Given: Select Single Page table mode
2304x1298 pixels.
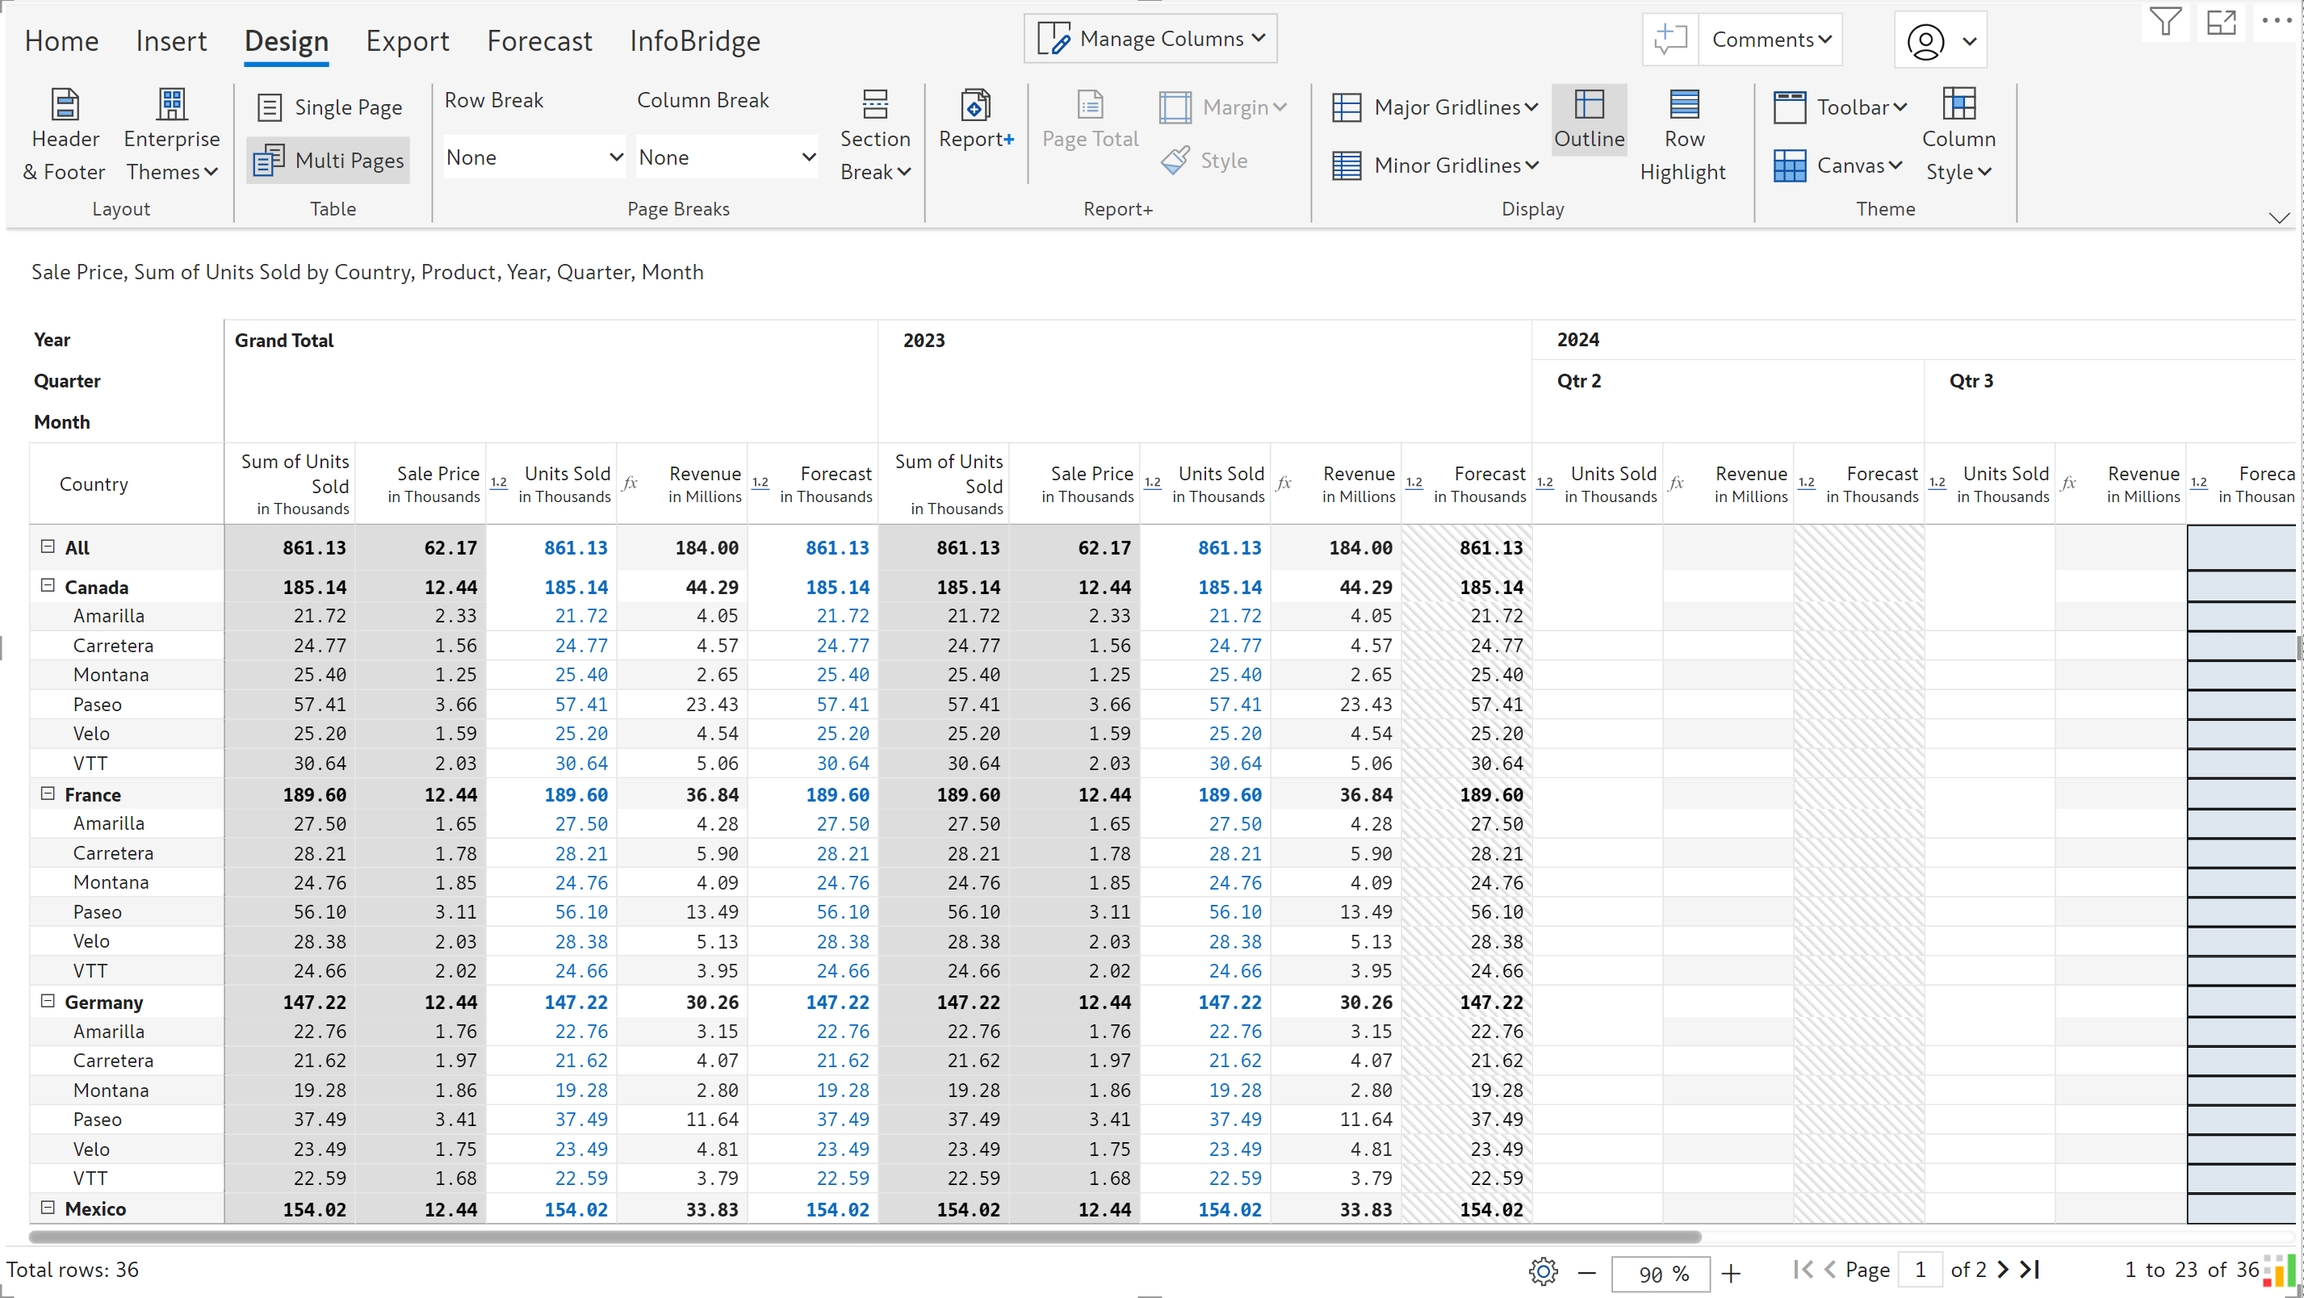Looking at the screenshot, I should [329, 107].
